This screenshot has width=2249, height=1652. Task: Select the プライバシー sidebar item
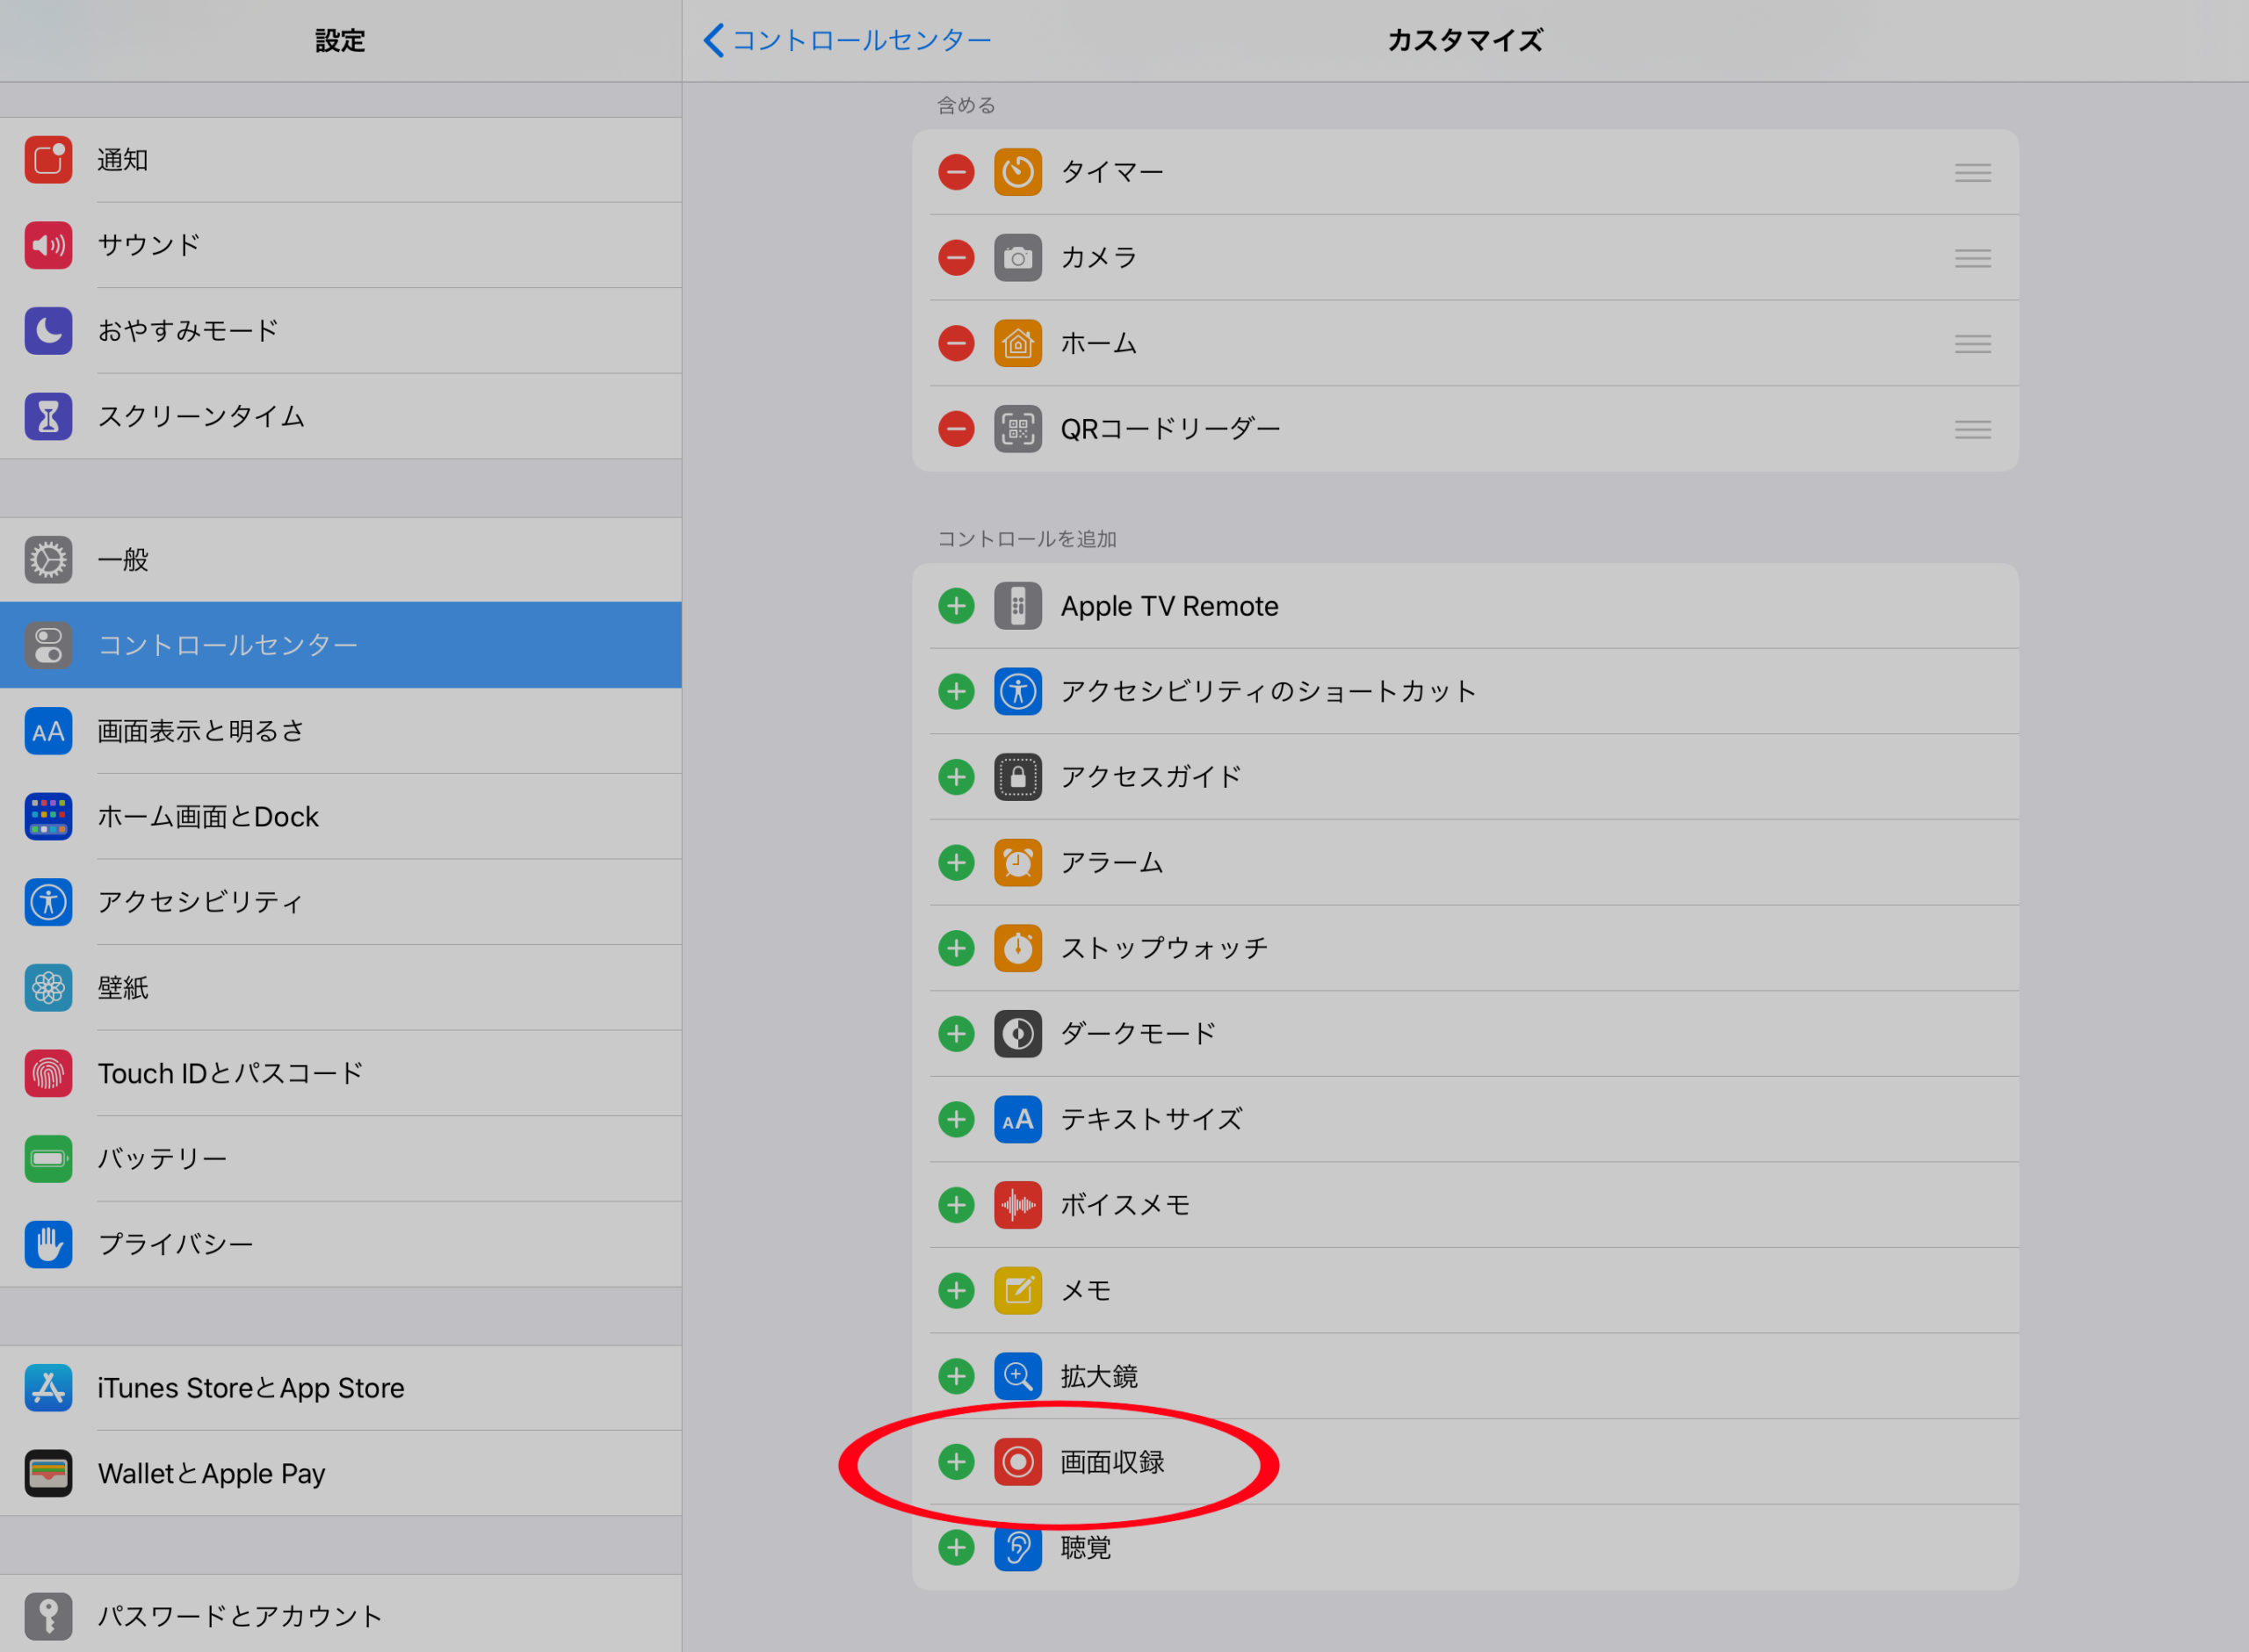[341, 1245]
